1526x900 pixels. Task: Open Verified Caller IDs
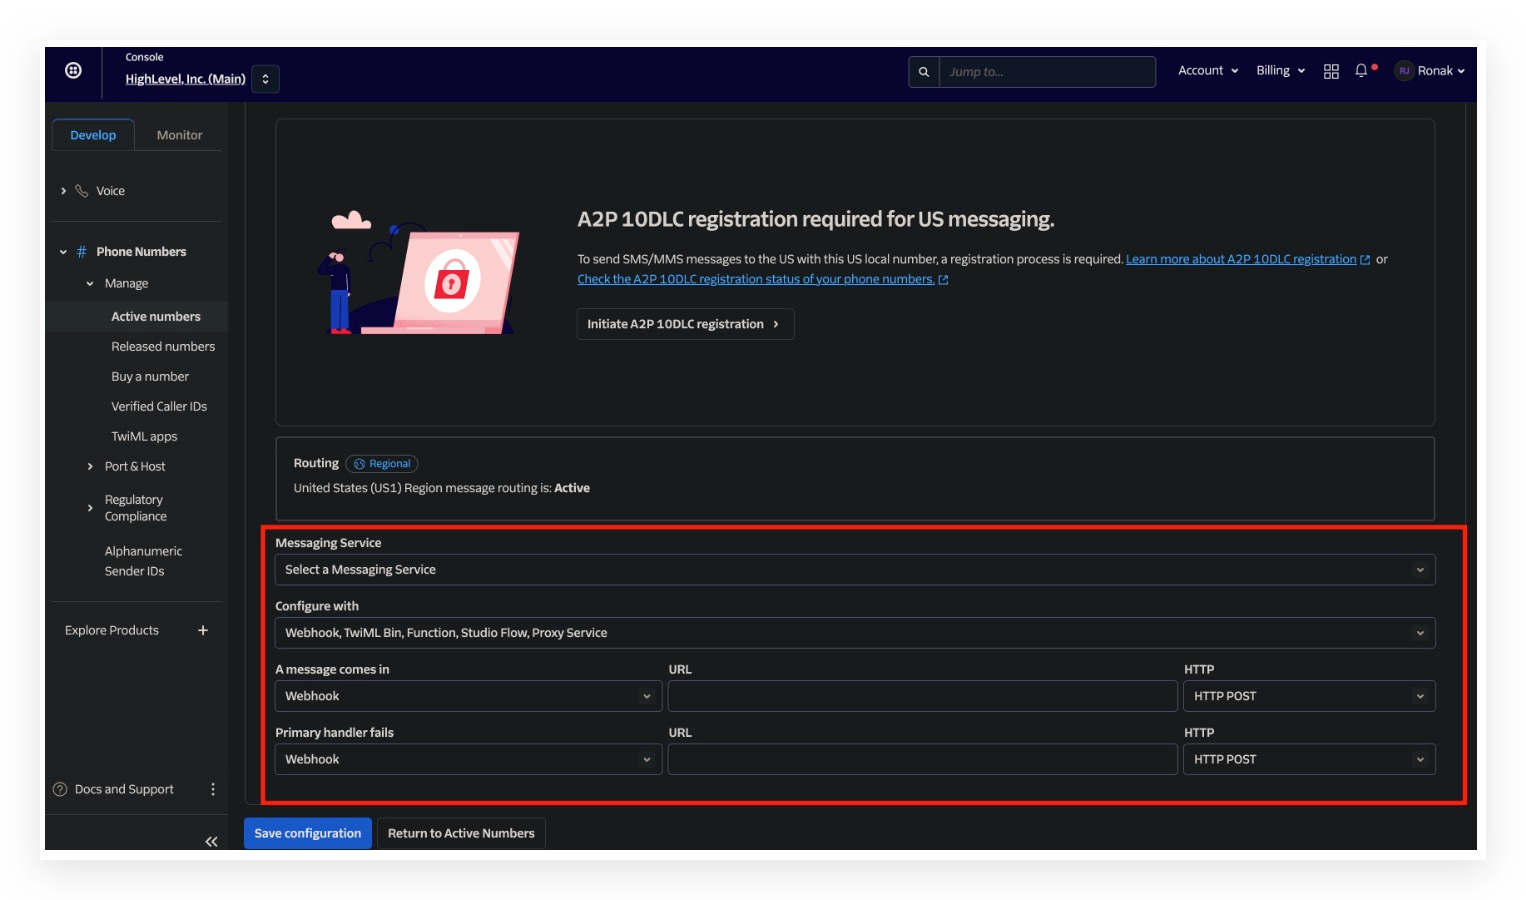point(159,407)
